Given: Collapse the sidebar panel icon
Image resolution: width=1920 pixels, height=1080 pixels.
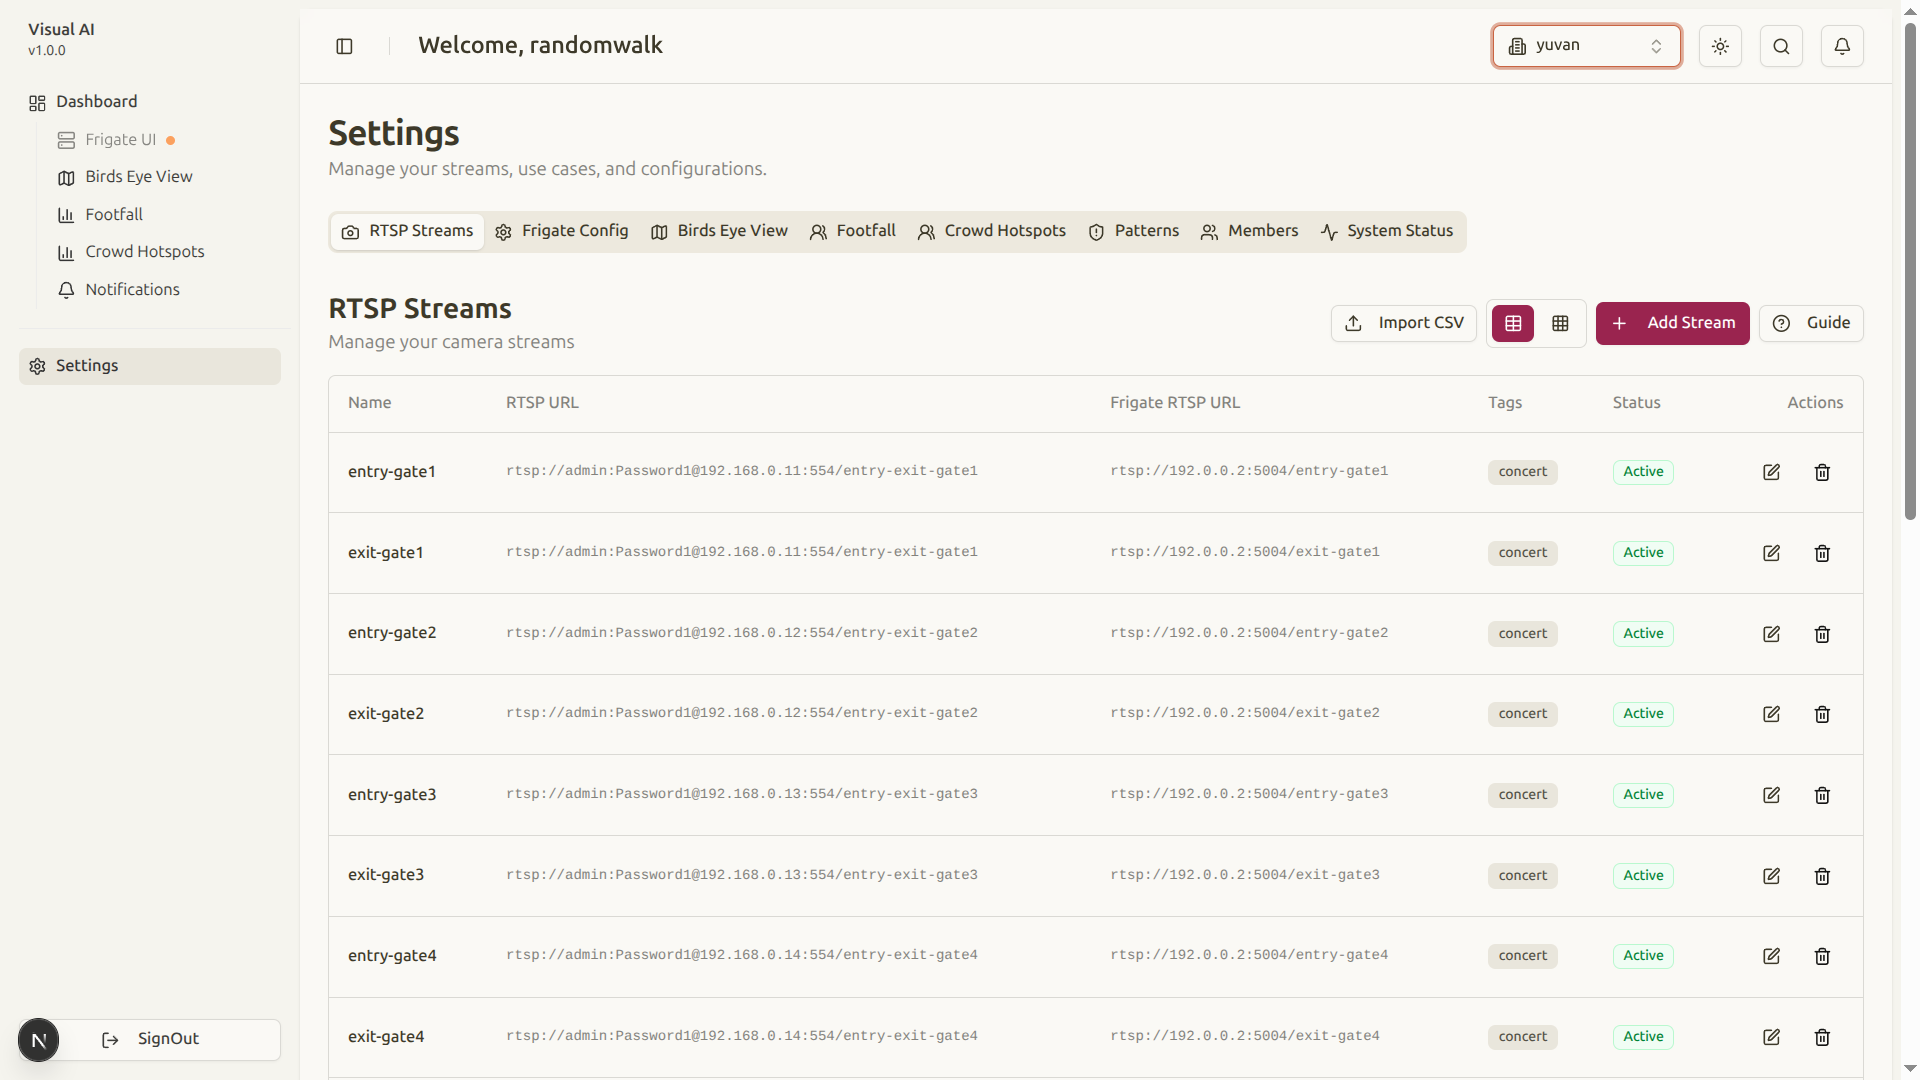Looking at the screenshot, I should (x=344, y=46).
